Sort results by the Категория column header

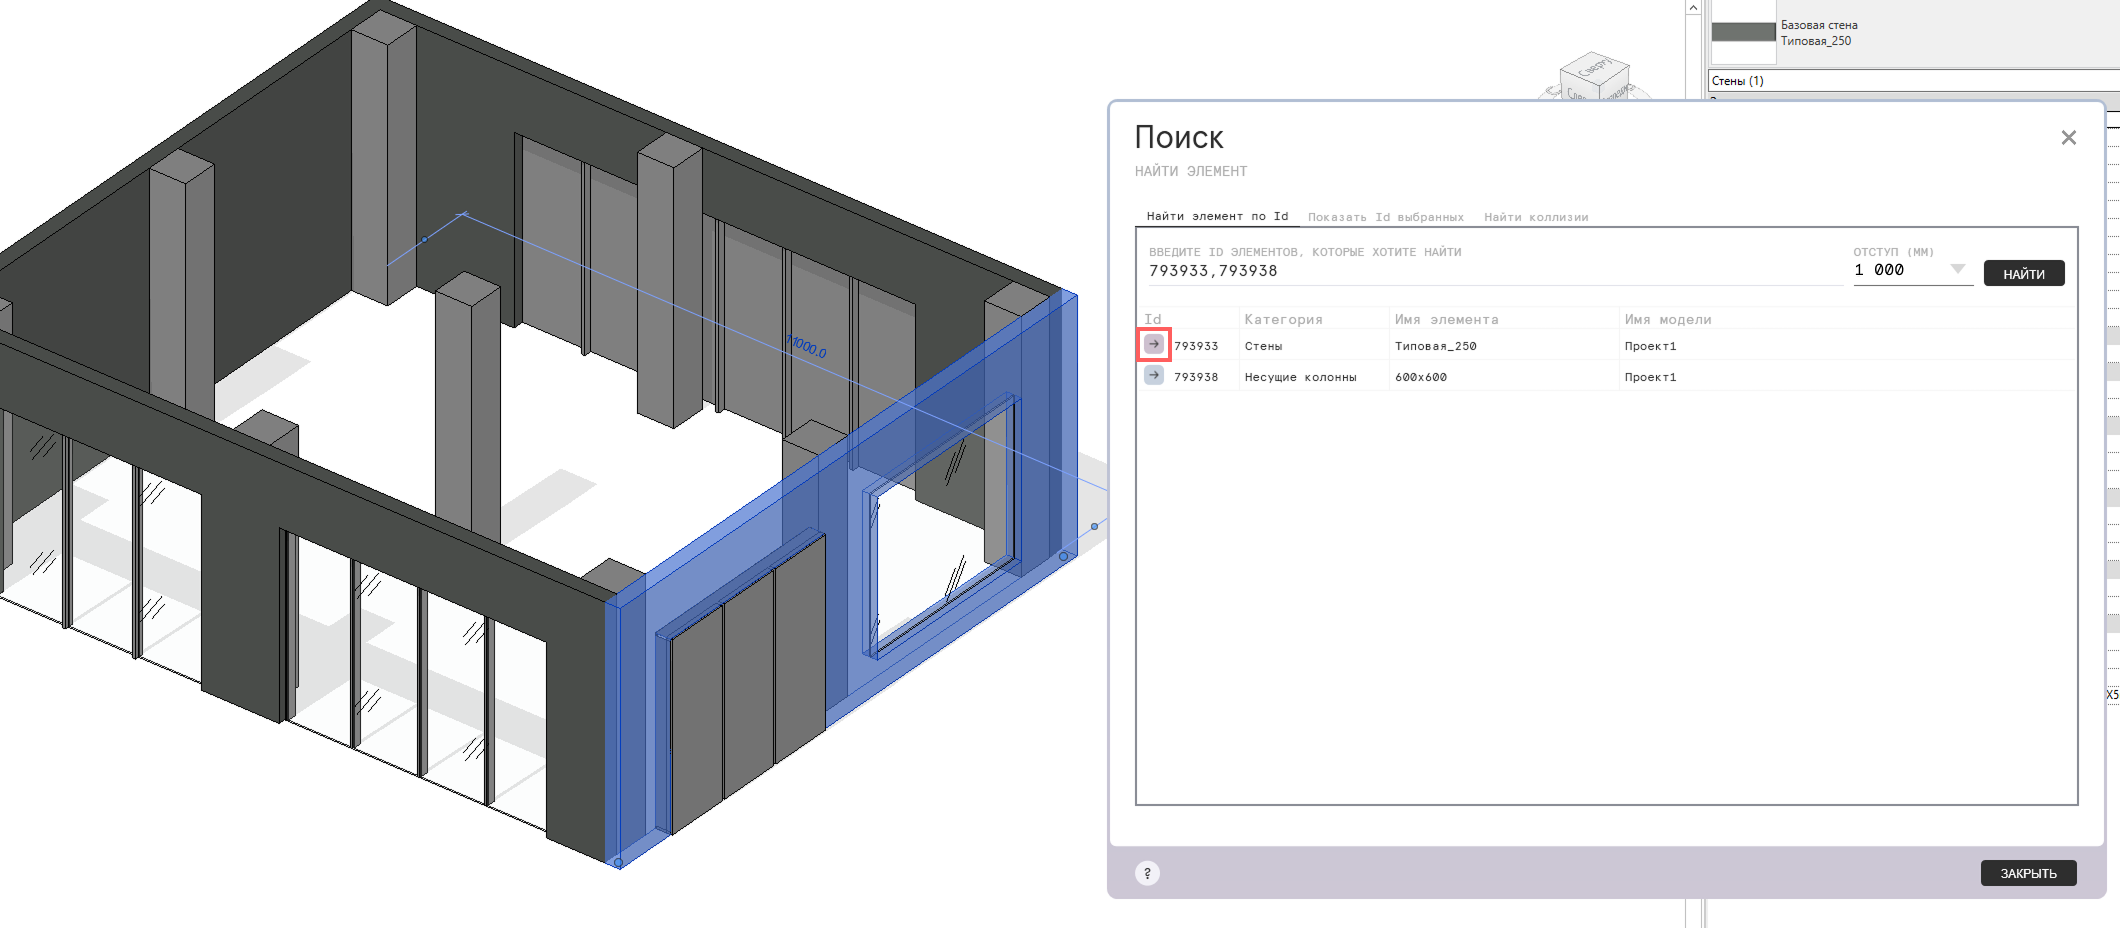[1283, 319]
